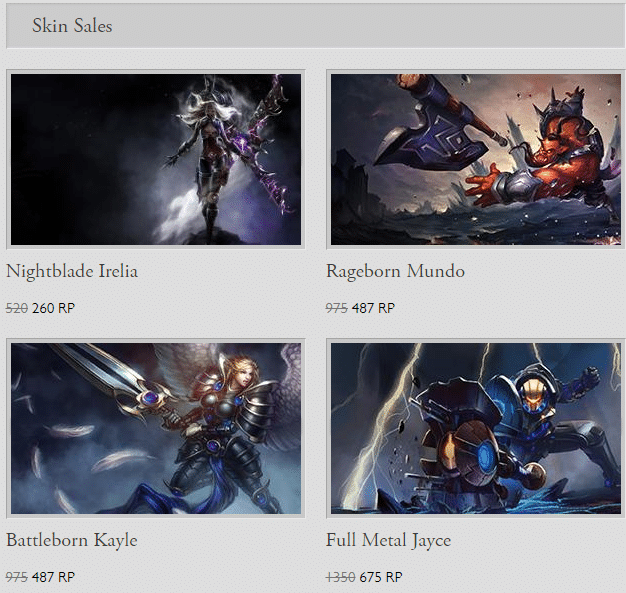Click the crossed-out 1350 original price

(340, 577)
